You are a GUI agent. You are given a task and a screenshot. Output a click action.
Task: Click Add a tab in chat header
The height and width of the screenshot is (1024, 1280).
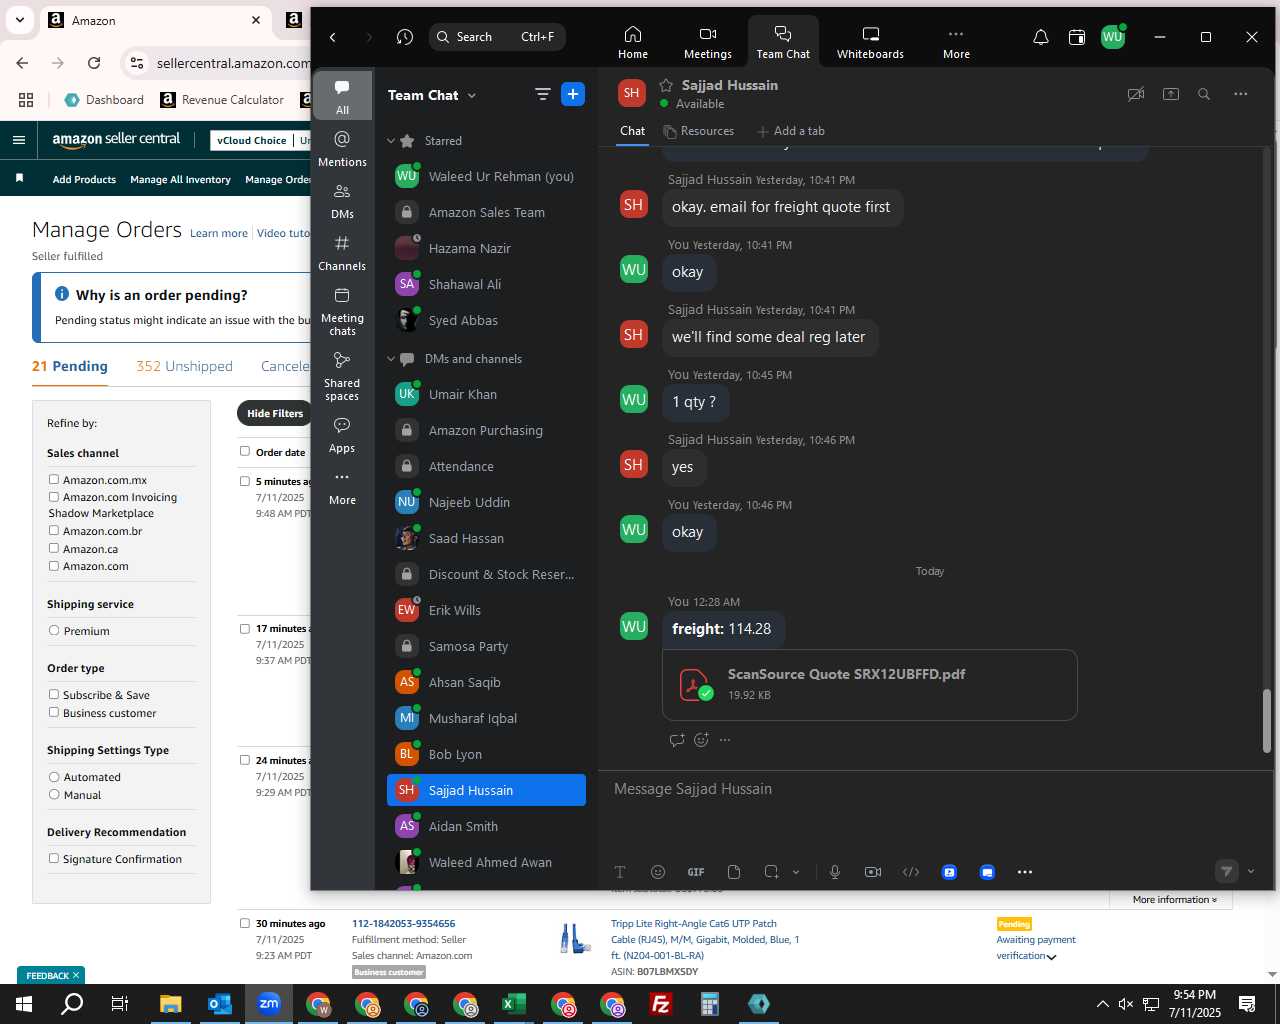tap(791, 131)
